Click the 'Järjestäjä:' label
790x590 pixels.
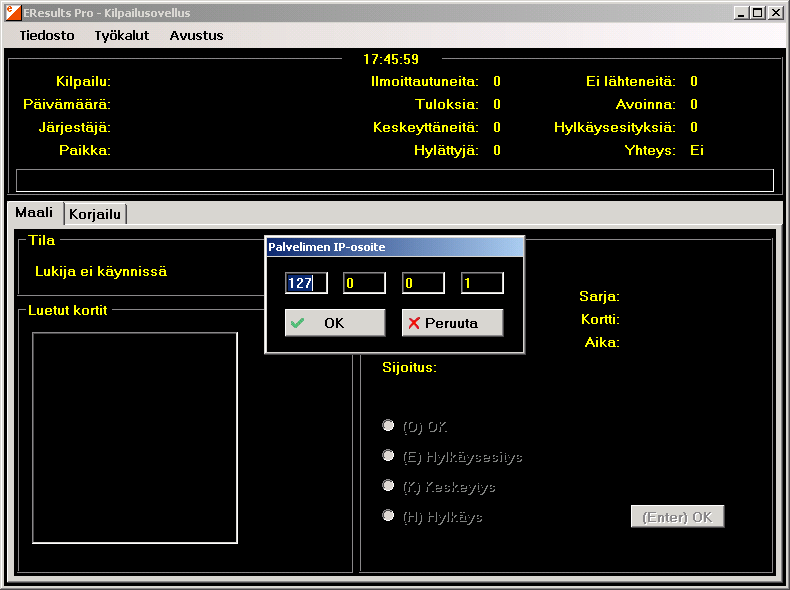click(x=75, y=127)
